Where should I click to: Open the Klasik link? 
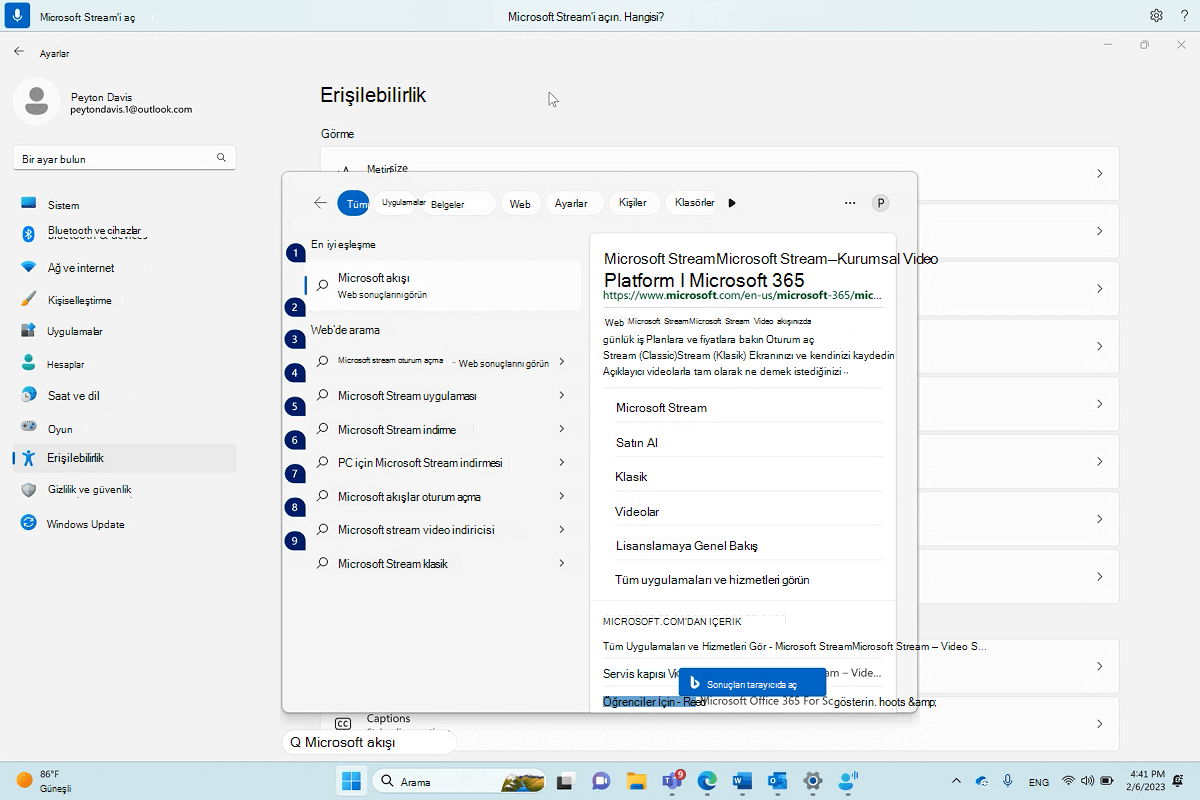pyautogui.click(x=632, y=477)
